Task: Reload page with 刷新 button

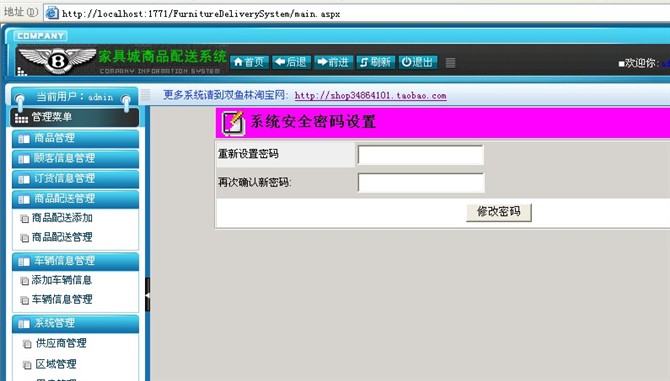Action: pos(376,62)
